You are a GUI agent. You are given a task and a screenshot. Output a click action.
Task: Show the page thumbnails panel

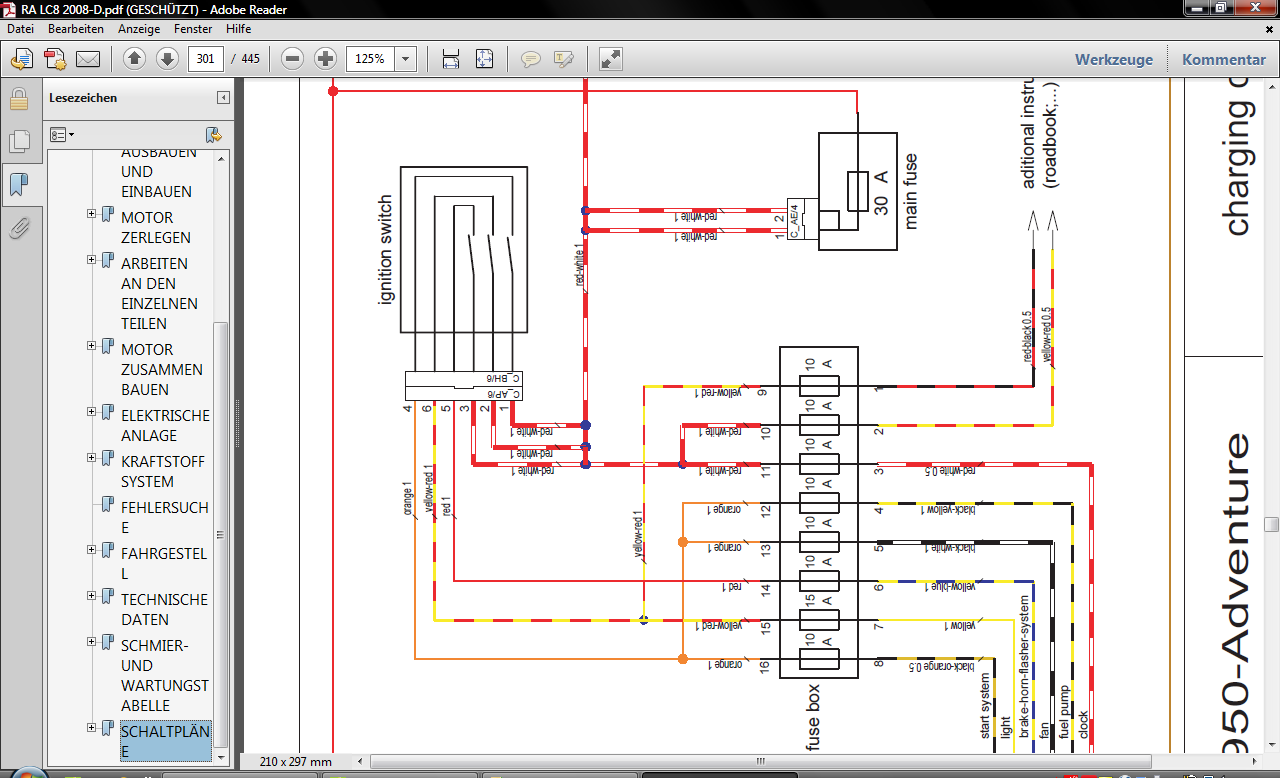pos(18,142)
